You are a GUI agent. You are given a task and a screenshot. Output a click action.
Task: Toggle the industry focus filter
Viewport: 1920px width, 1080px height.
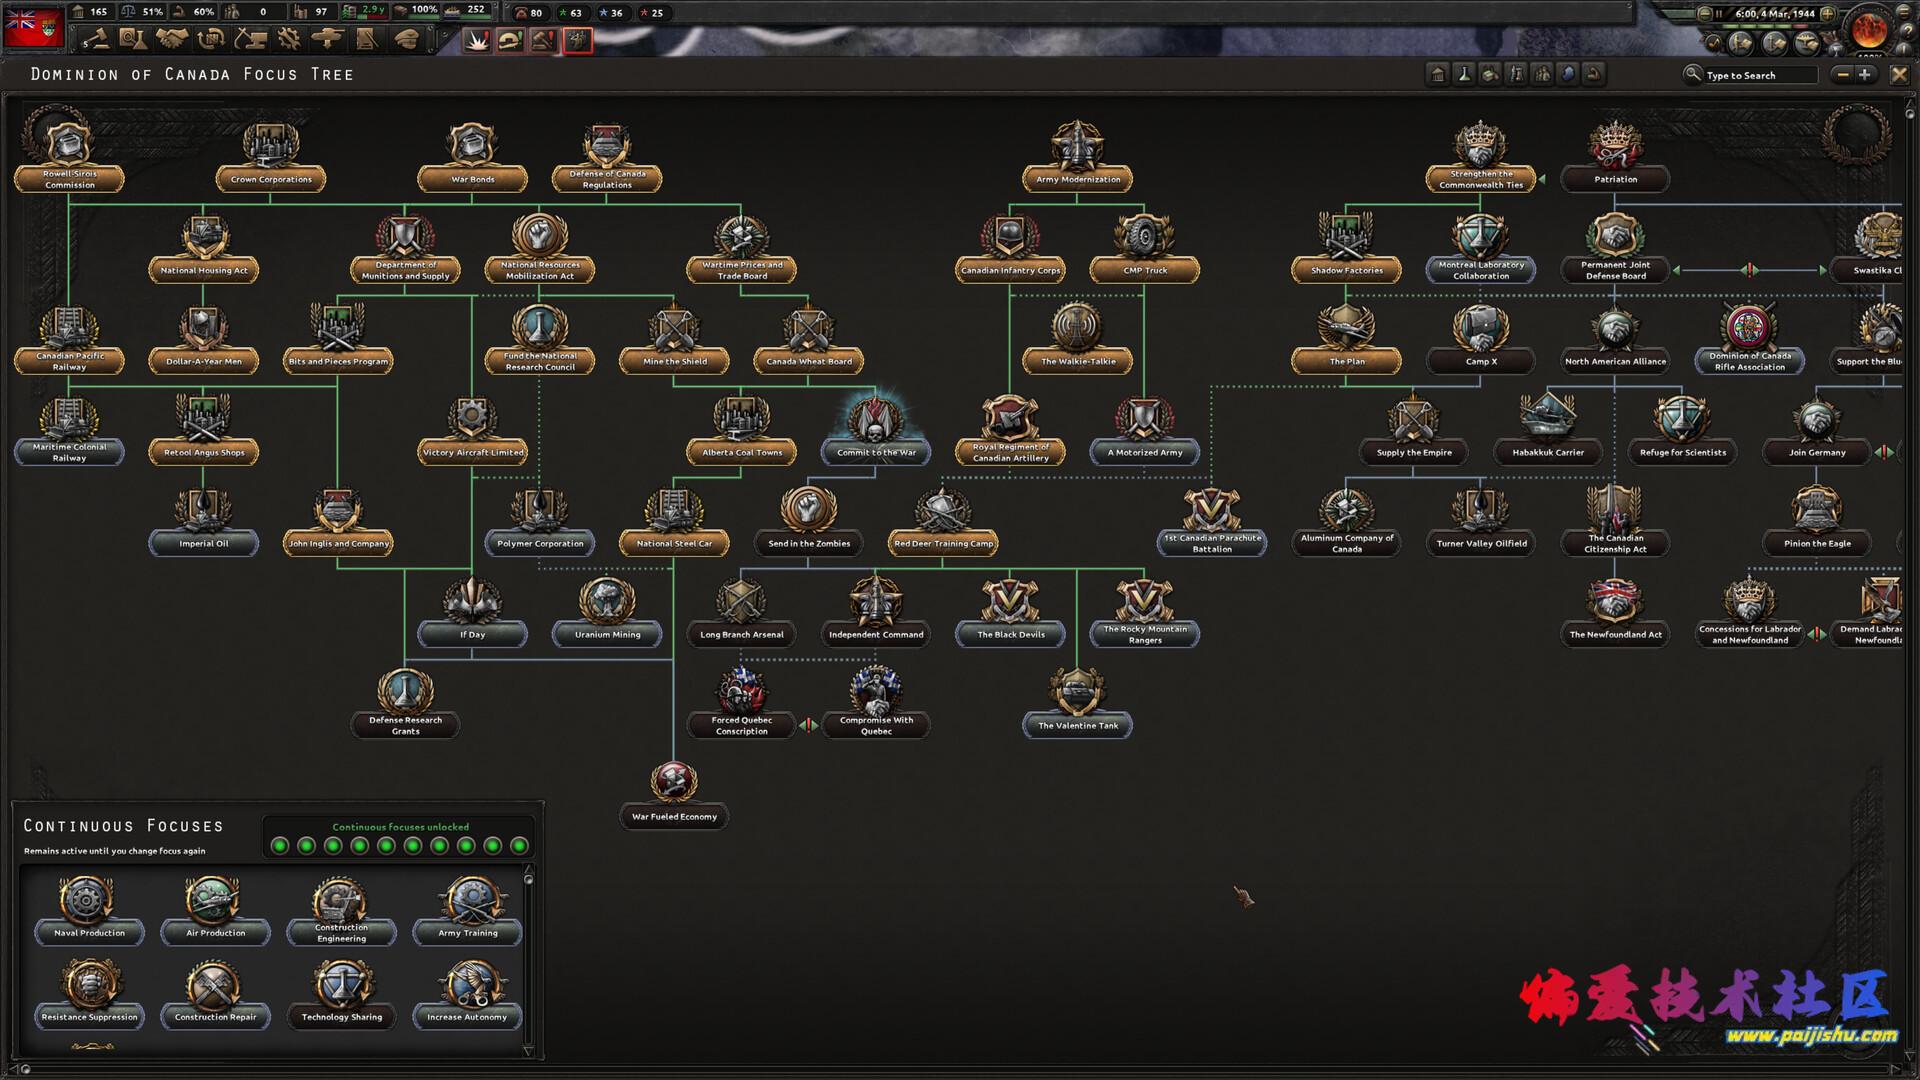1490,74
